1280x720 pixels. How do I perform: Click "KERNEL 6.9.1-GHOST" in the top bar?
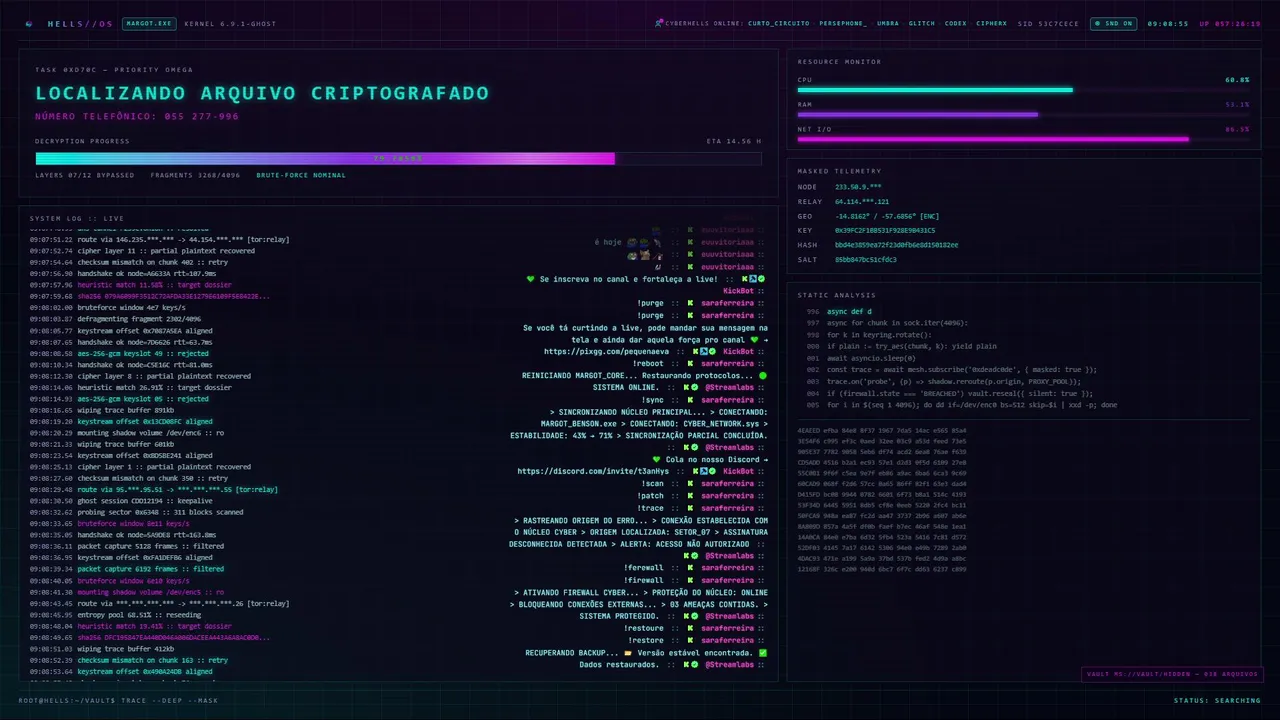coord(230,23)
